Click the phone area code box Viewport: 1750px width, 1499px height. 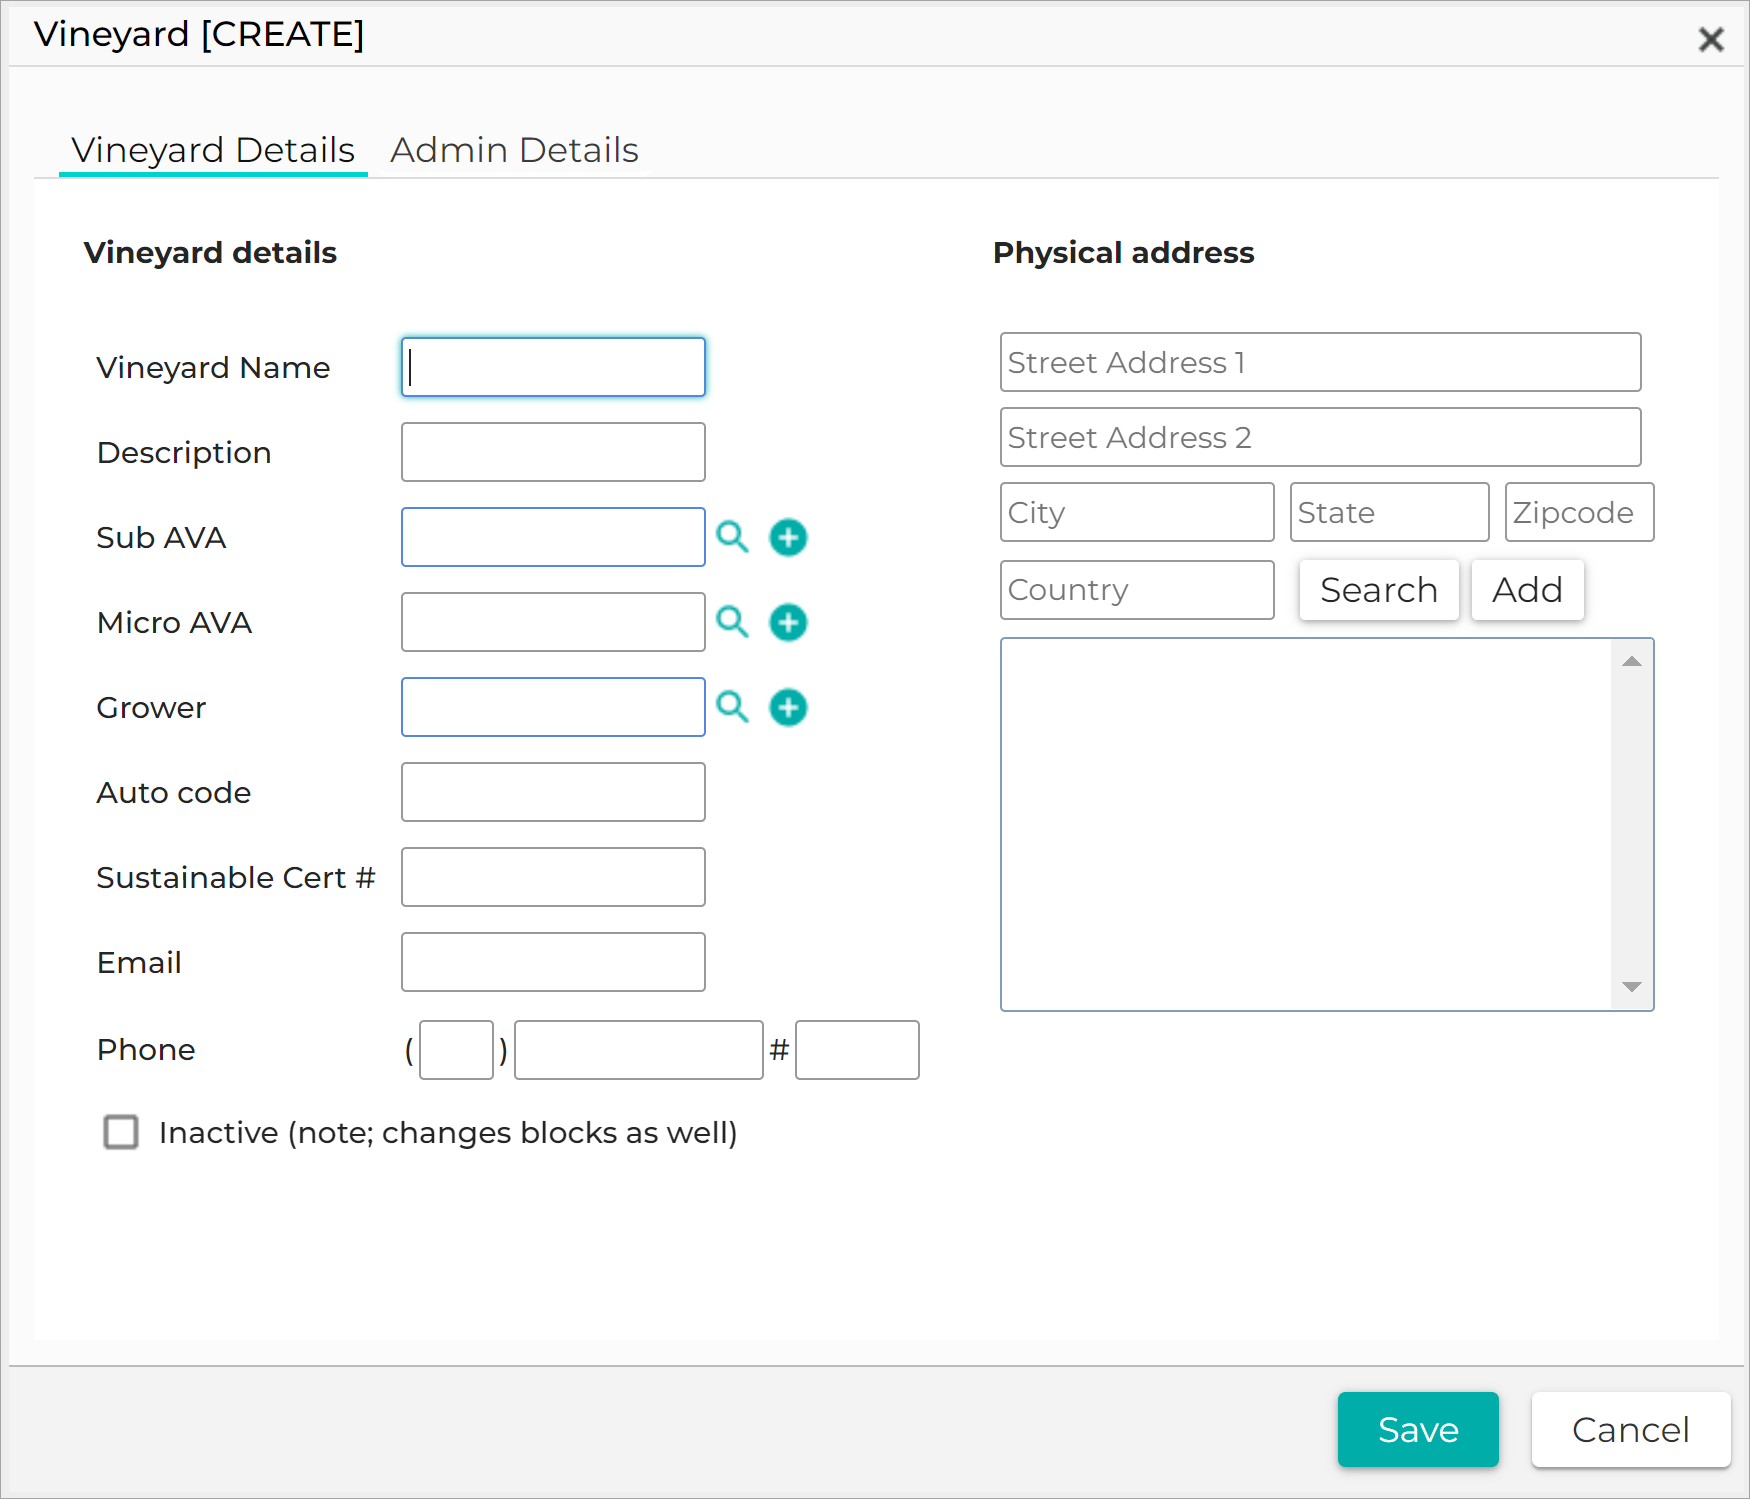(456, 1050)
